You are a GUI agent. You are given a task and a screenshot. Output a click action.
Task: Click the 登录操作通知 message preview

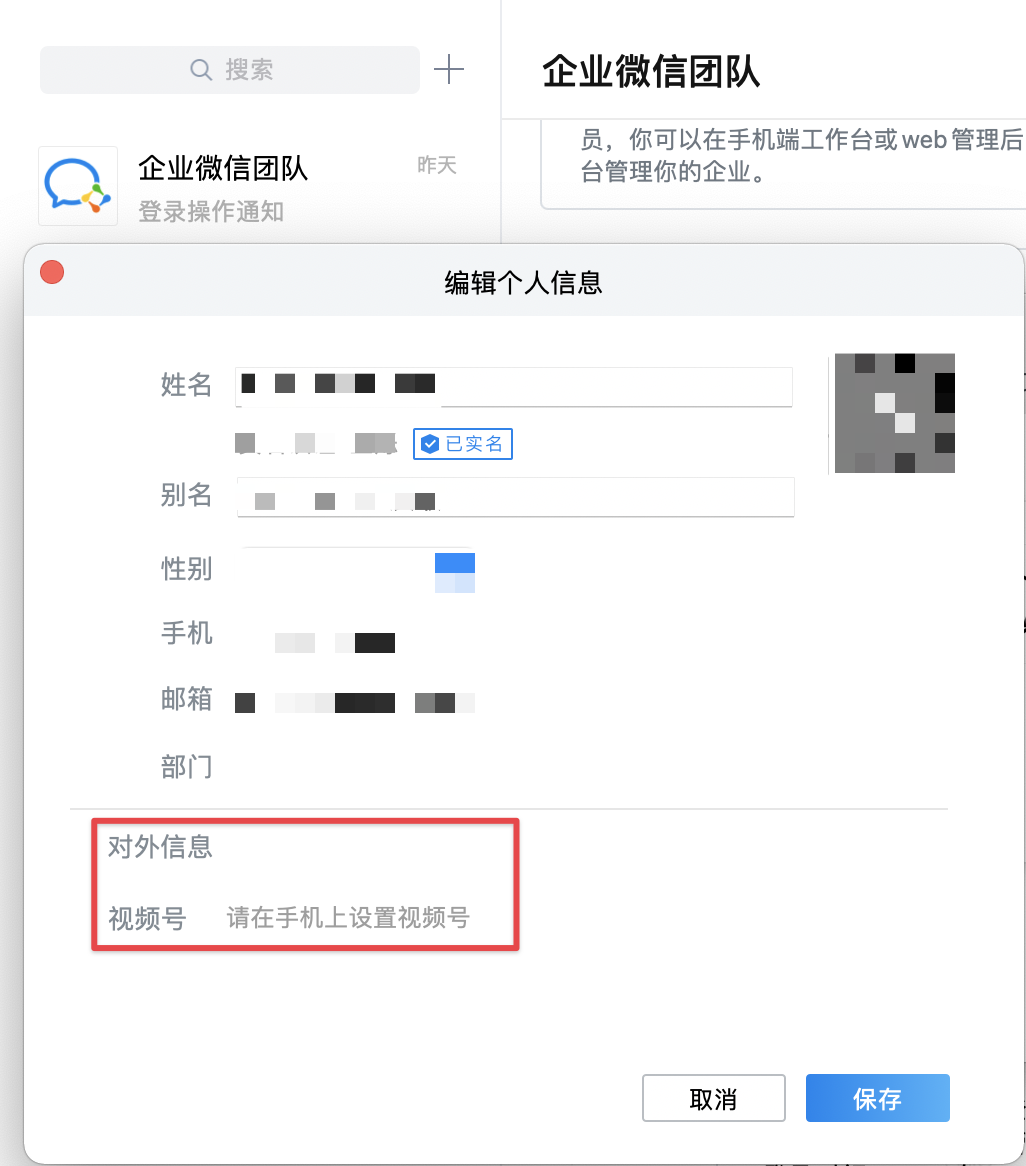(x=211, y=211)
